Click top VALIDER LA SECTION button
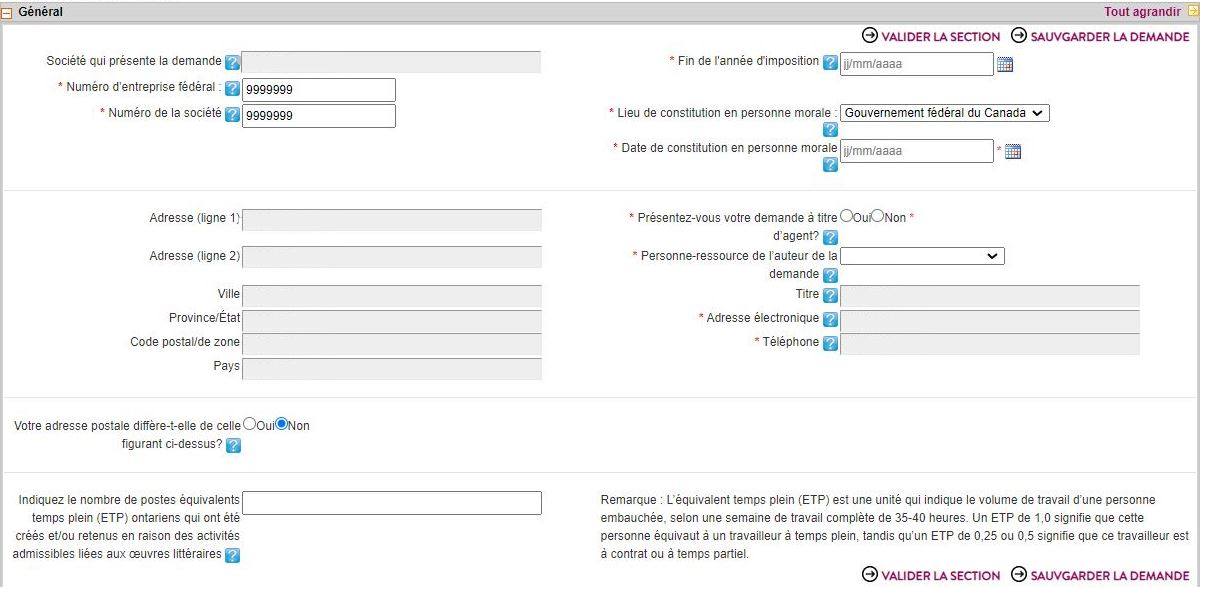Screen dimensions: 1207x592 pos(931,37)
